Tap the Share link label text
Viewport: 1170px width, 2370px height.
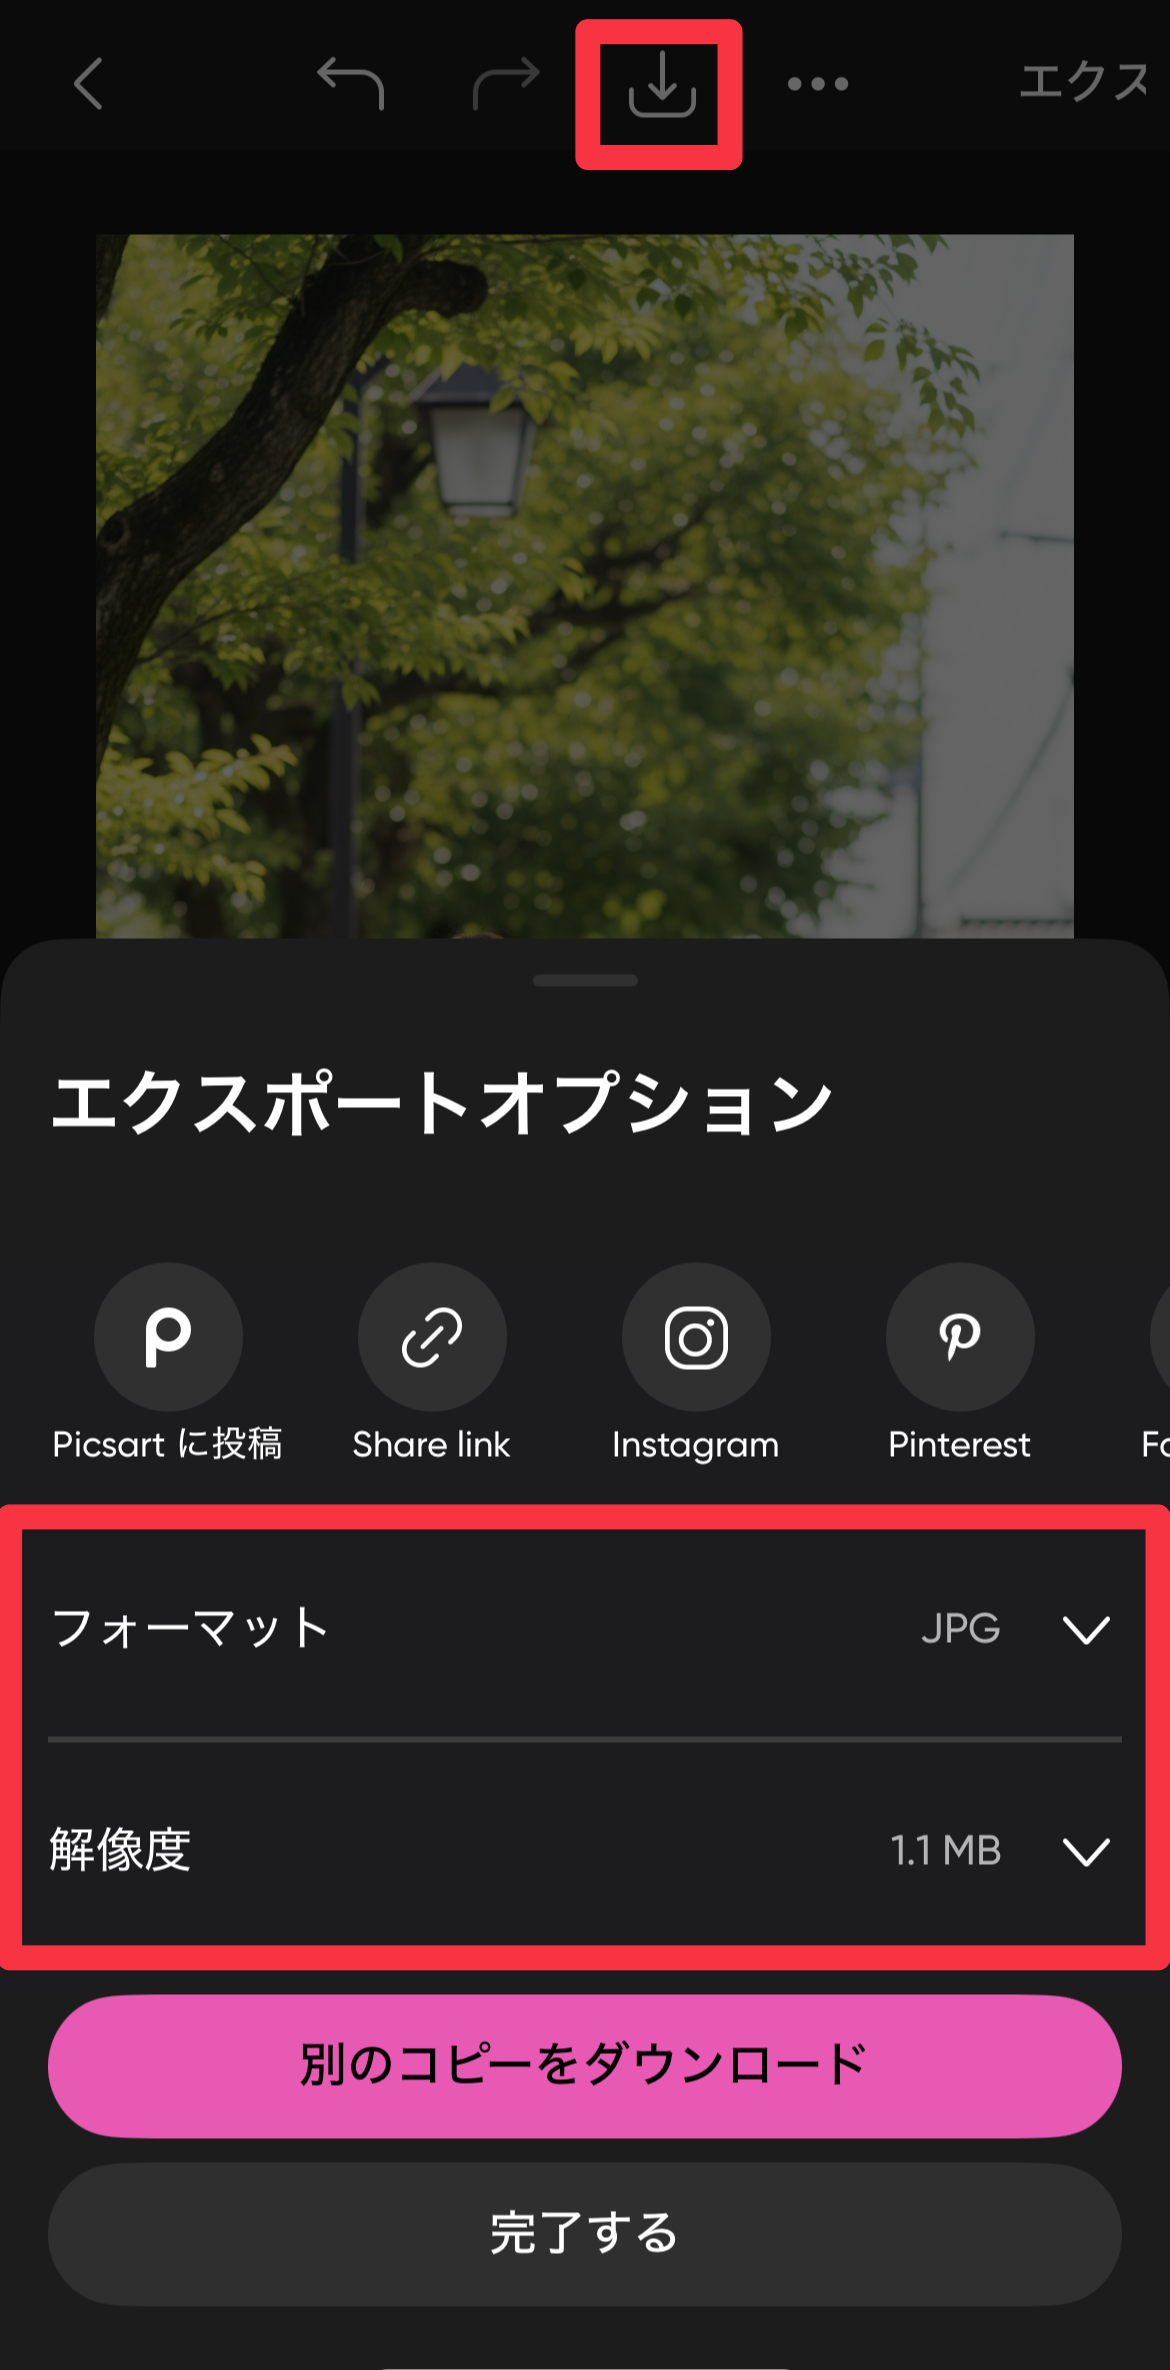pyautogui.click(x=432, y=1444)
